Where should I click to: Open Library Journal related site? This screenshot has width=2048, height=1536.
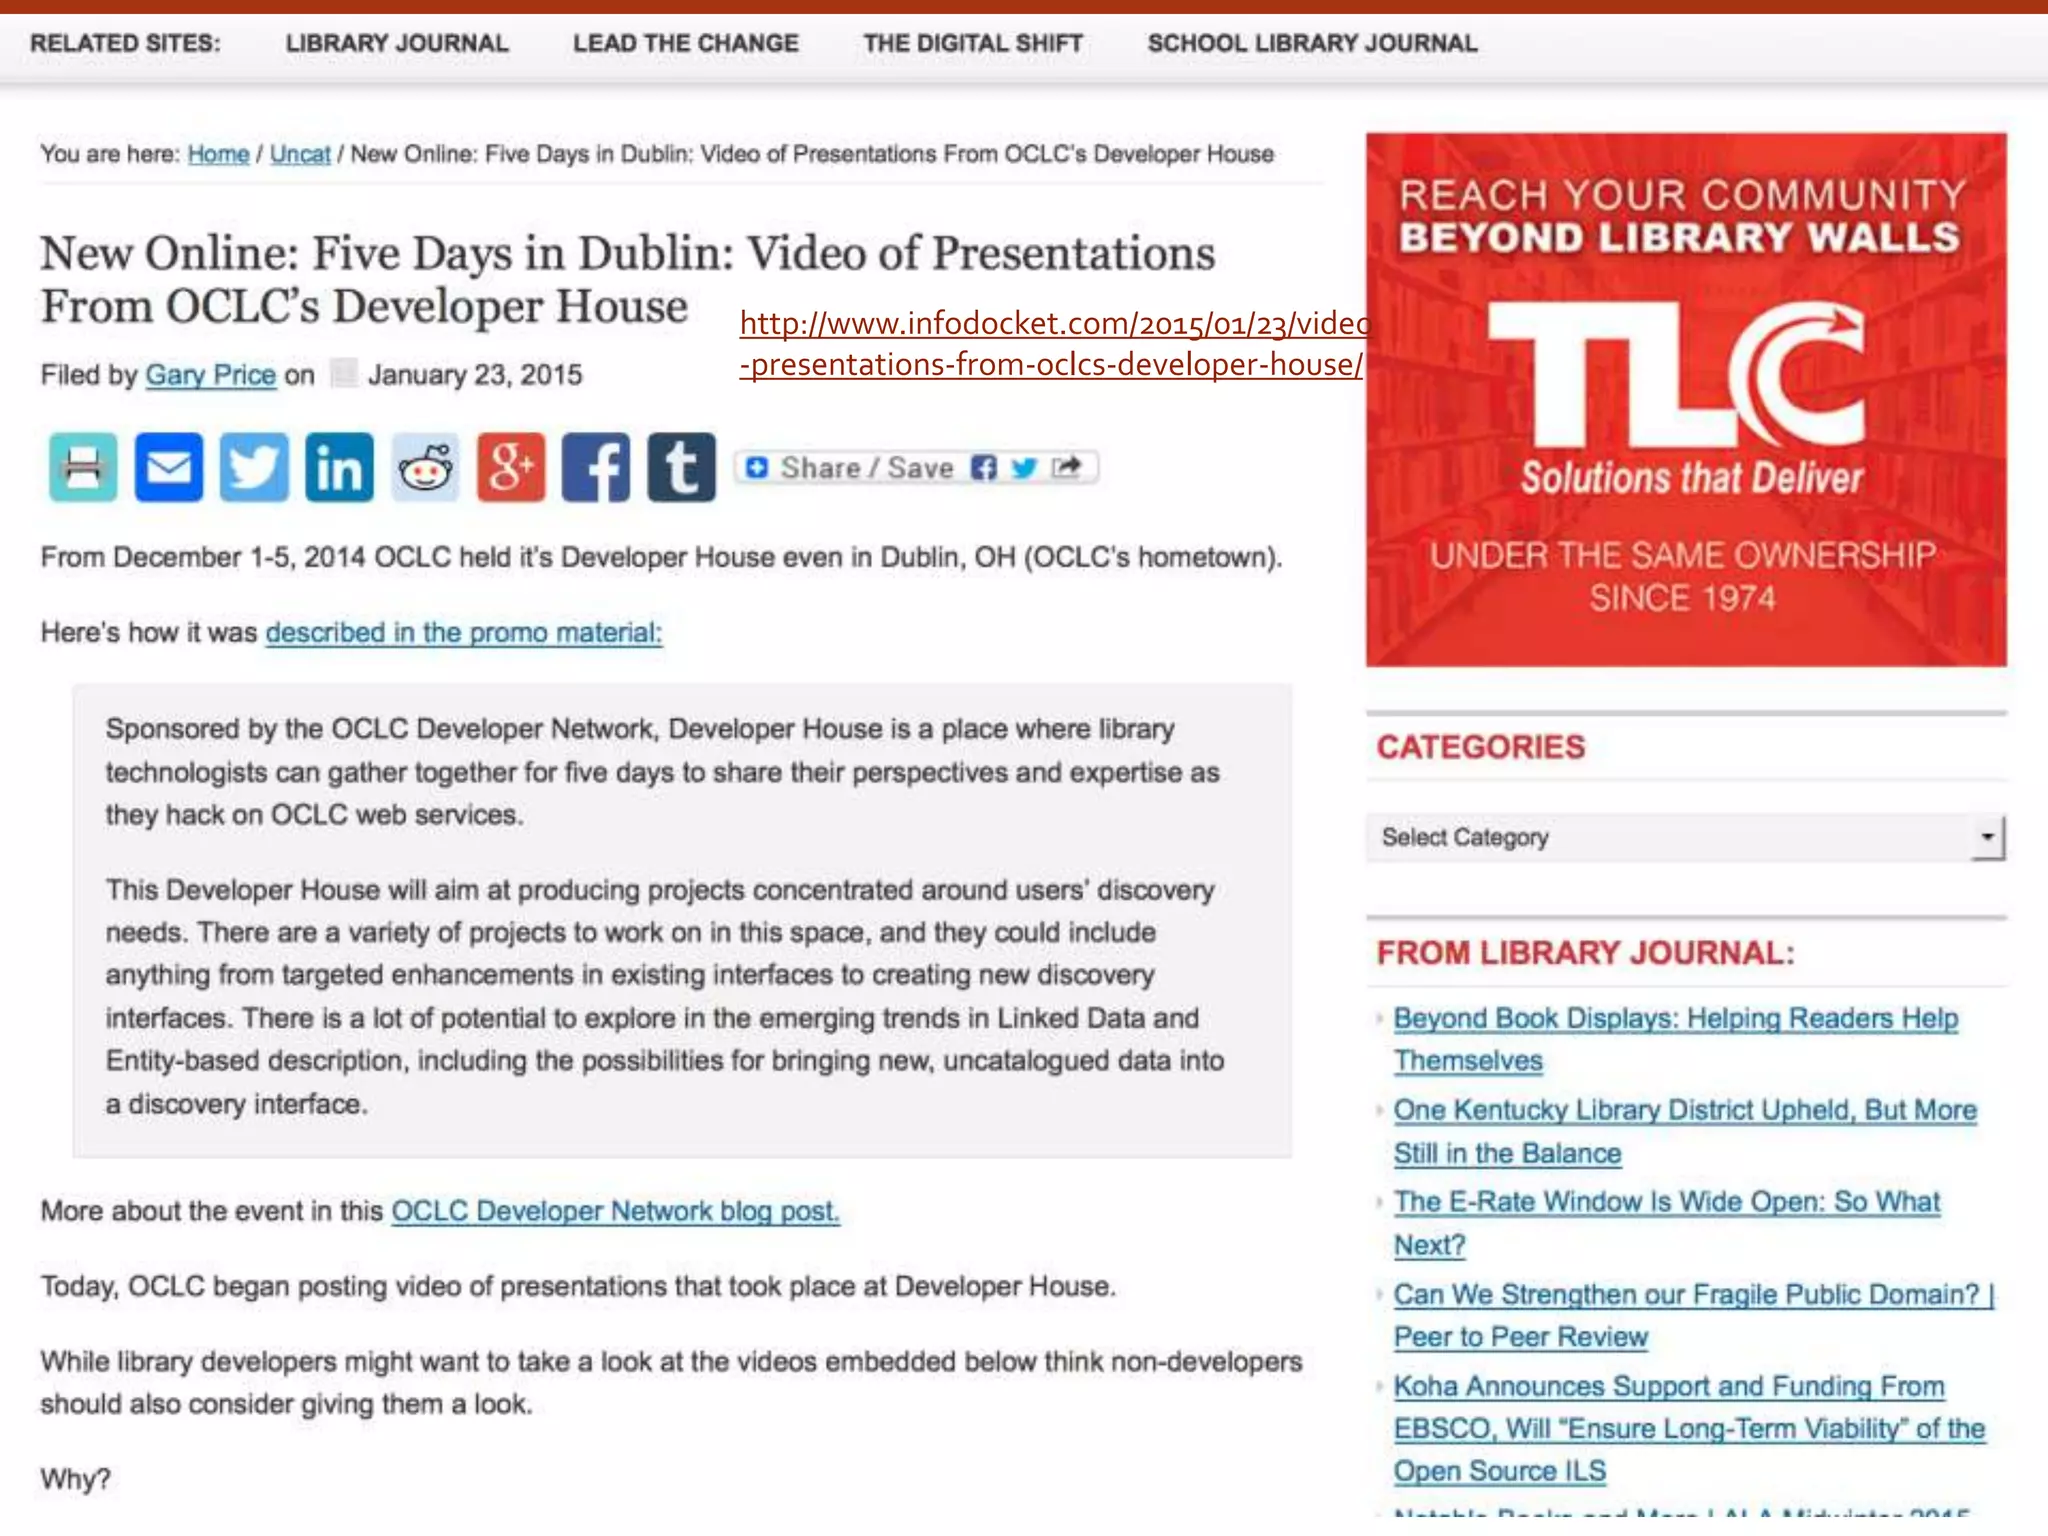[397, 43]
